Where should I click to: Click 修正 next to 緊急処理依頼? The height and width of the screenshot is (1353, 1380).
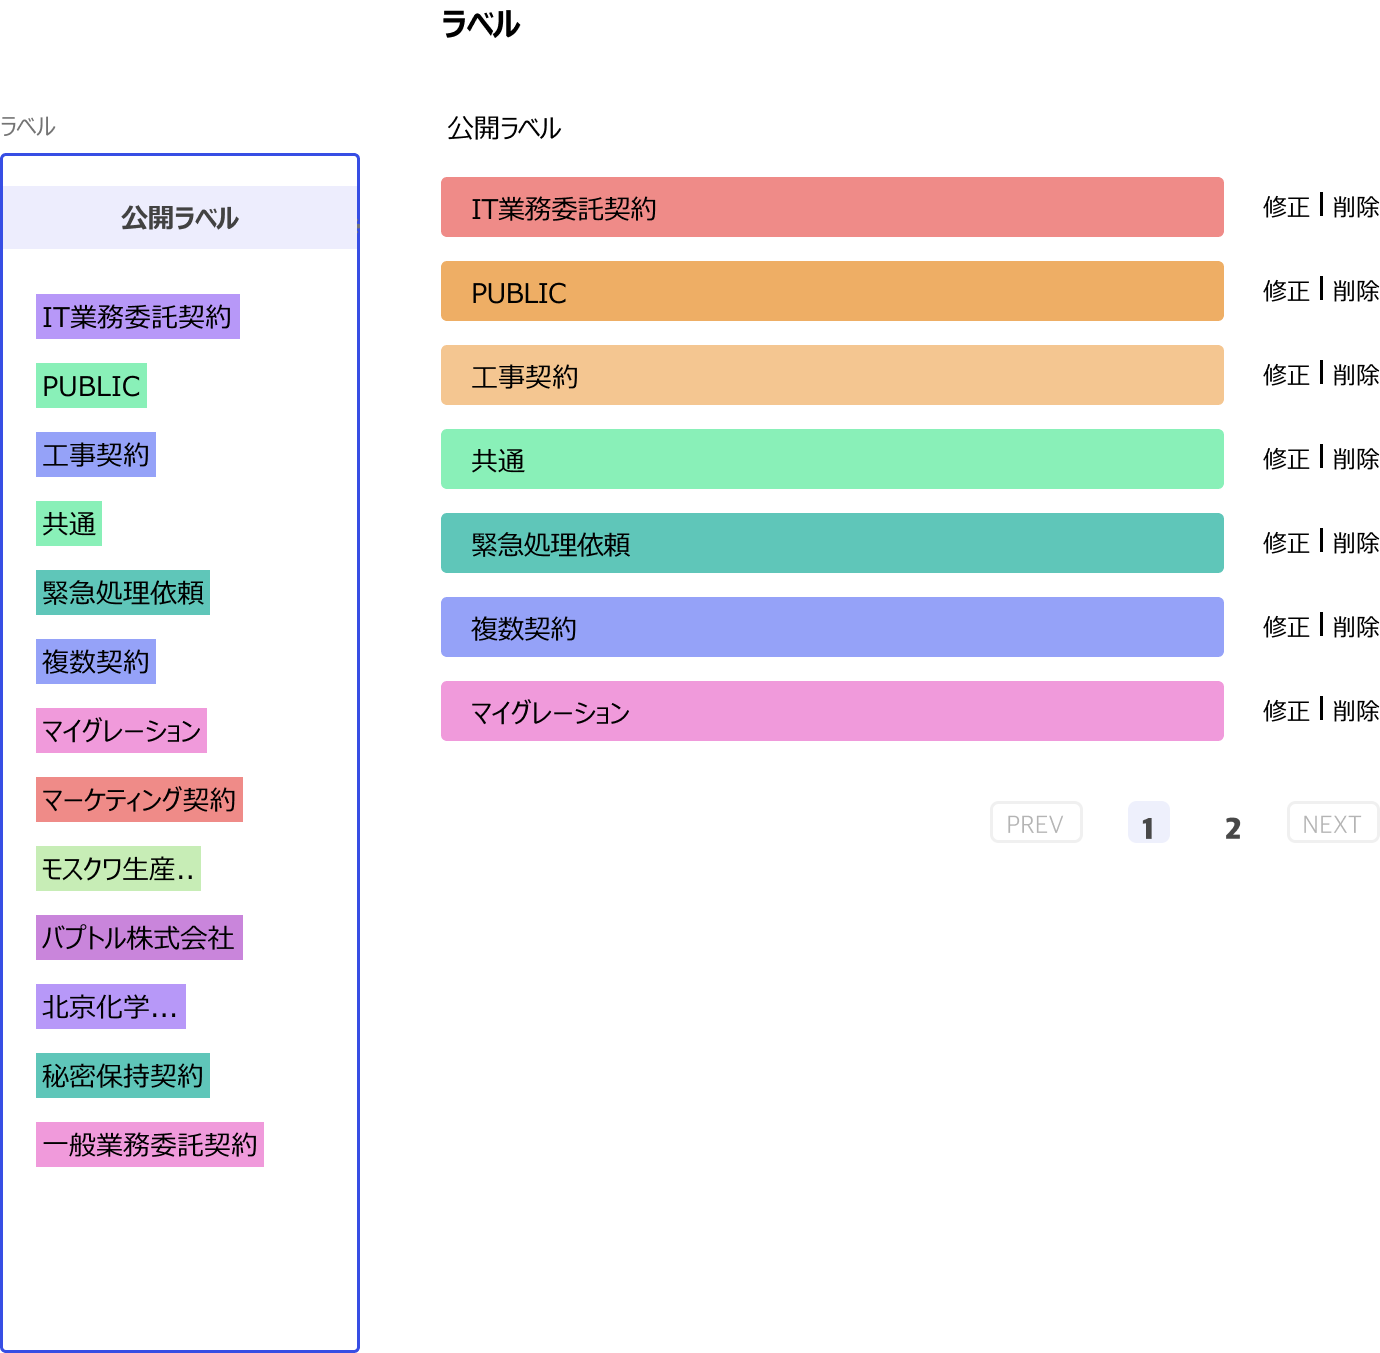1286,543
